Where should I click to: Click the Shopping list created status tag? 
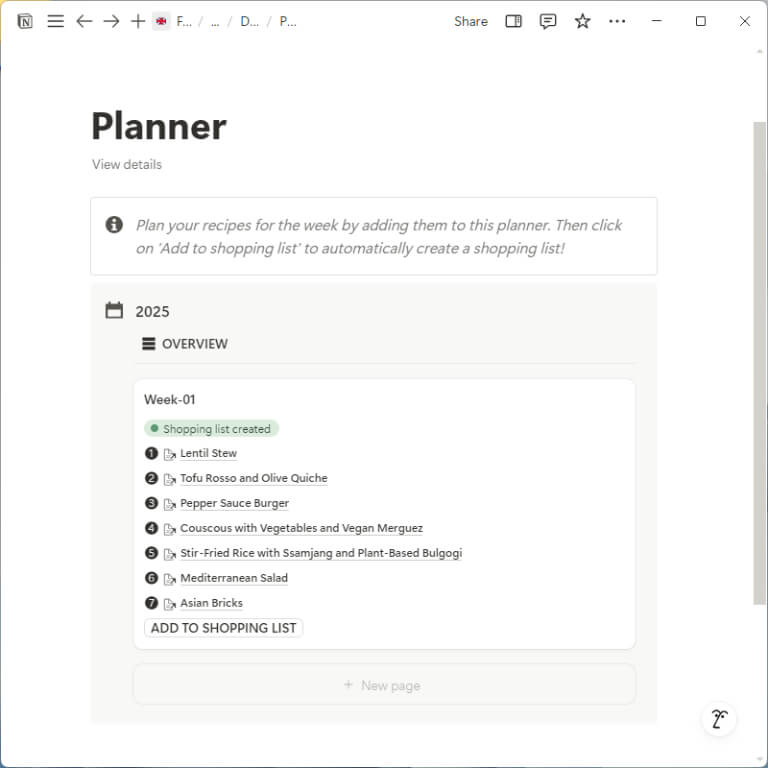(x=211, y=429)
